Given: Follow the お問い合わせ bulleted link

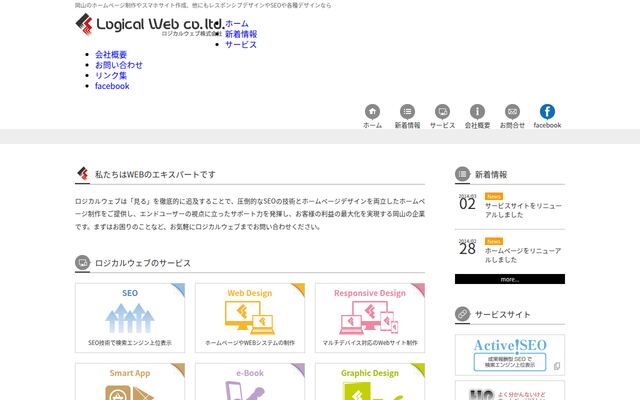Looking at the screenshot, I should point(119,65).
